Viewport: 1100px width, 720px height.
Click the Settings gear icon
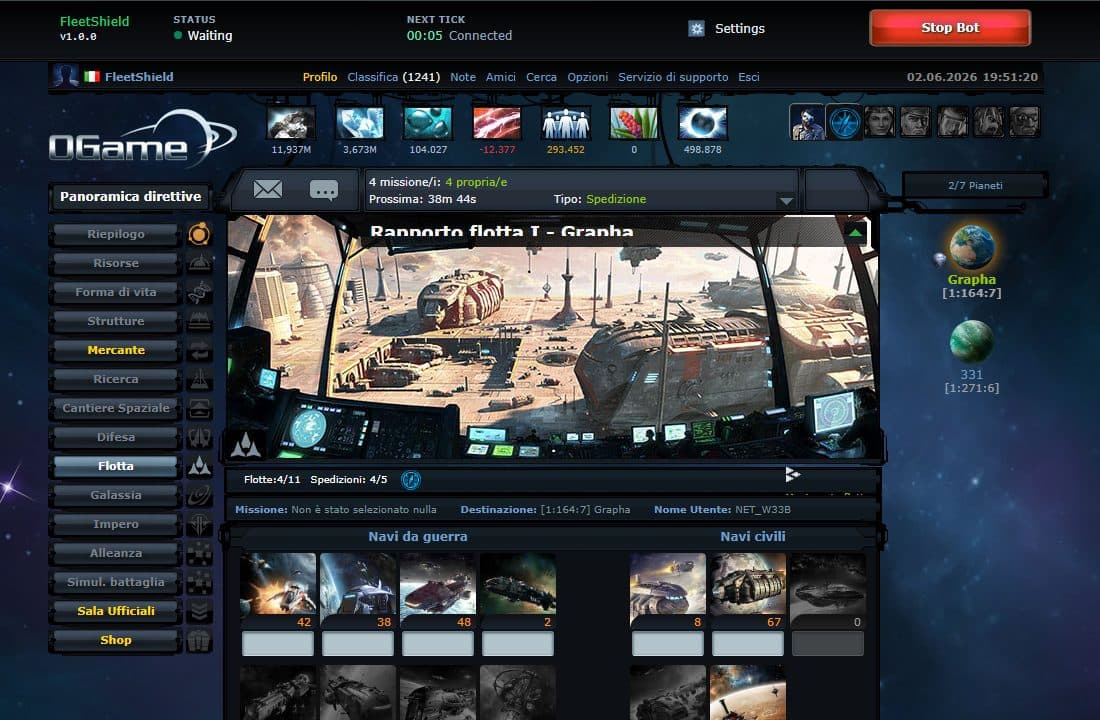point(696,29)
